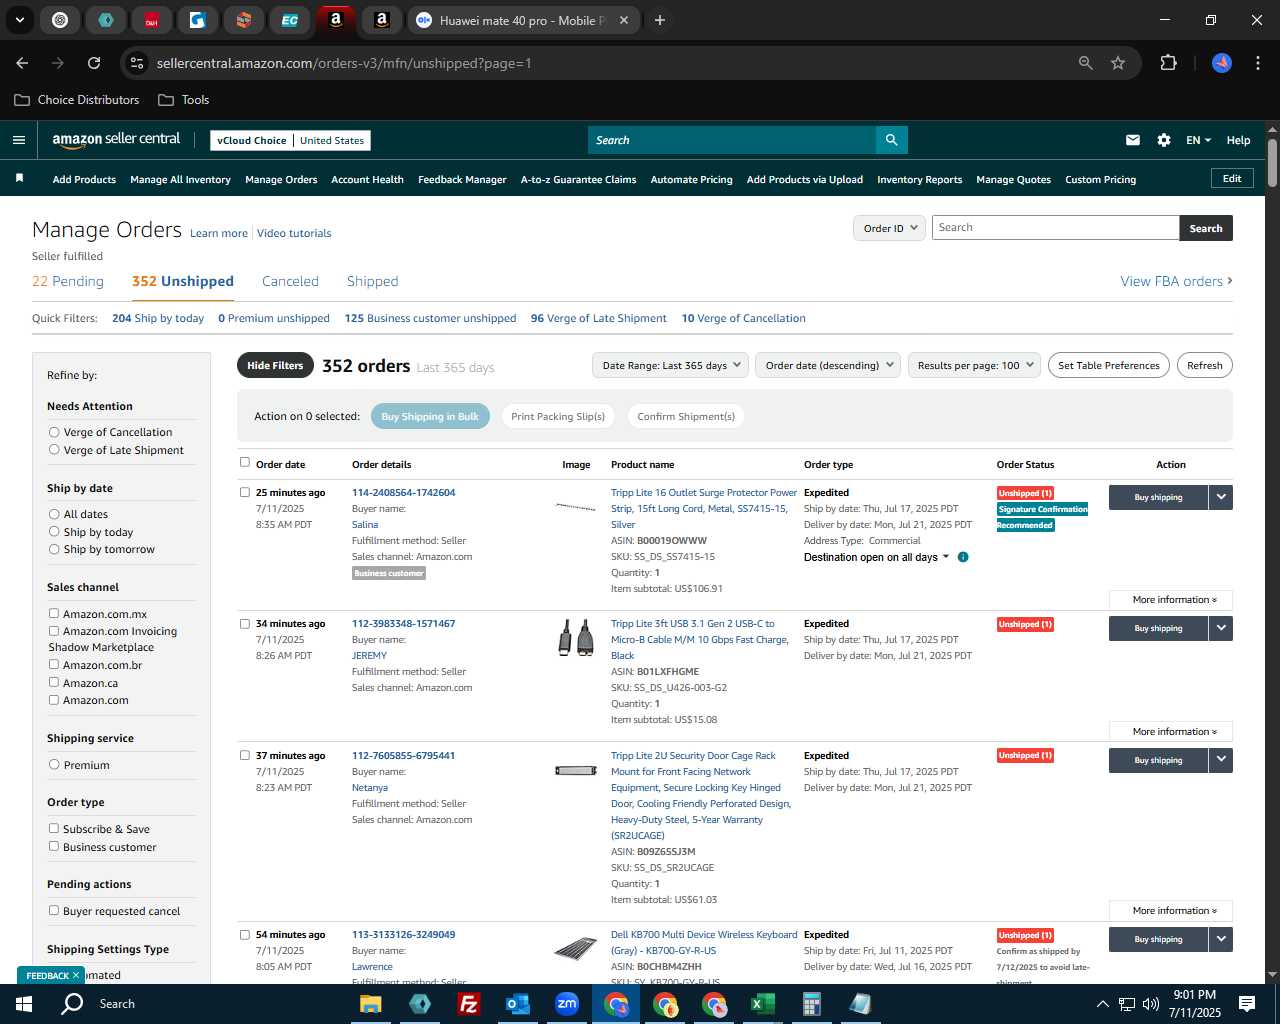Click the Refresh orders button
This screenshot has width=1280, height=1024.
click(1204, 365)
